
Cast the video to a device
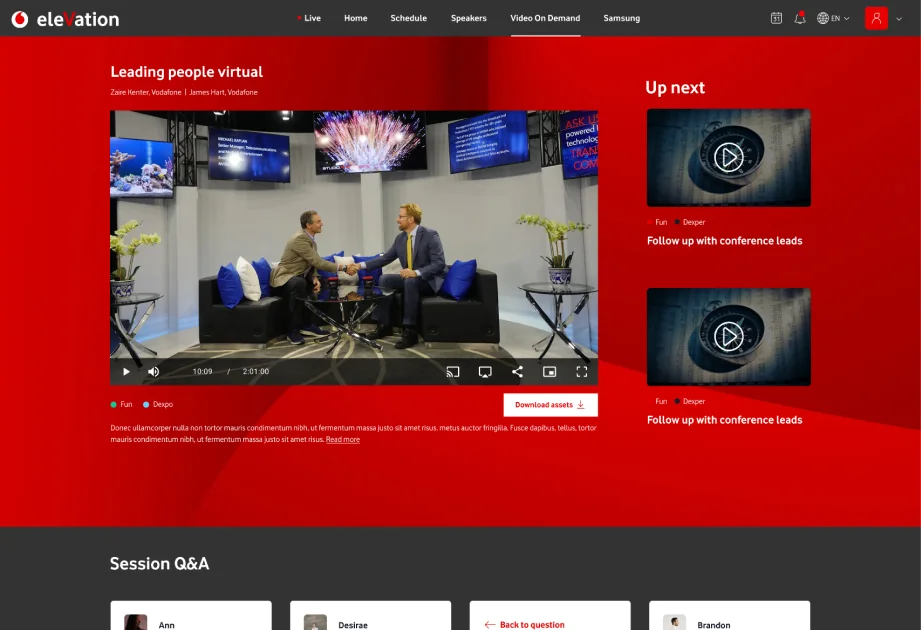click(x=452, y=372)
